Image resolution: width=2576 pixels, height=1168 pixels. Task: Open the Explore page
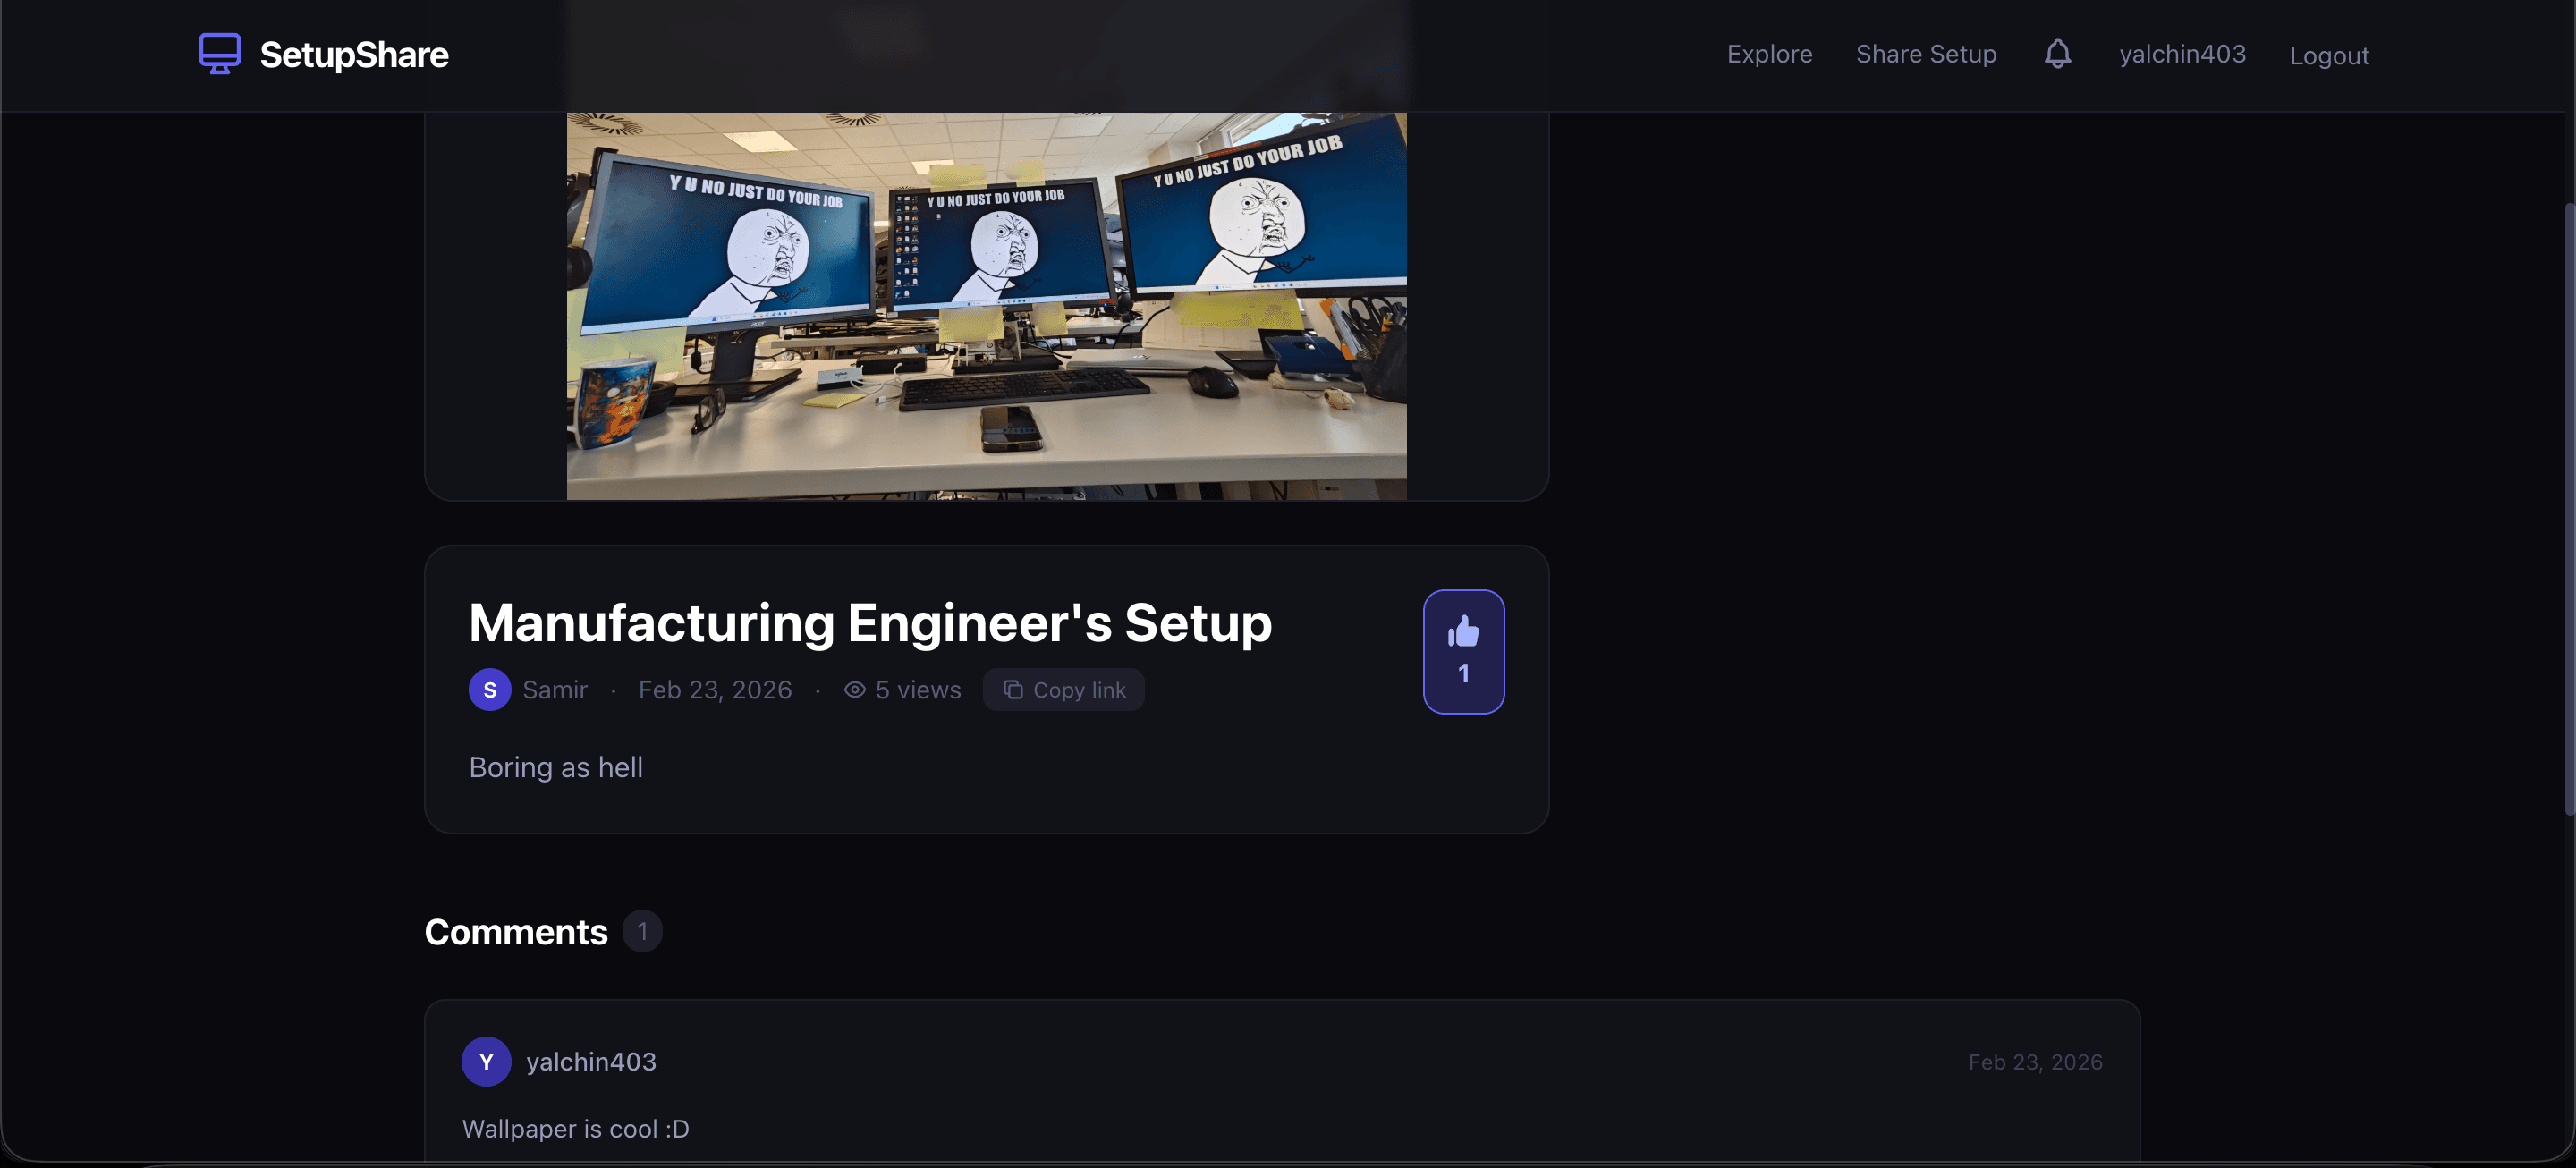(1769, 53)
